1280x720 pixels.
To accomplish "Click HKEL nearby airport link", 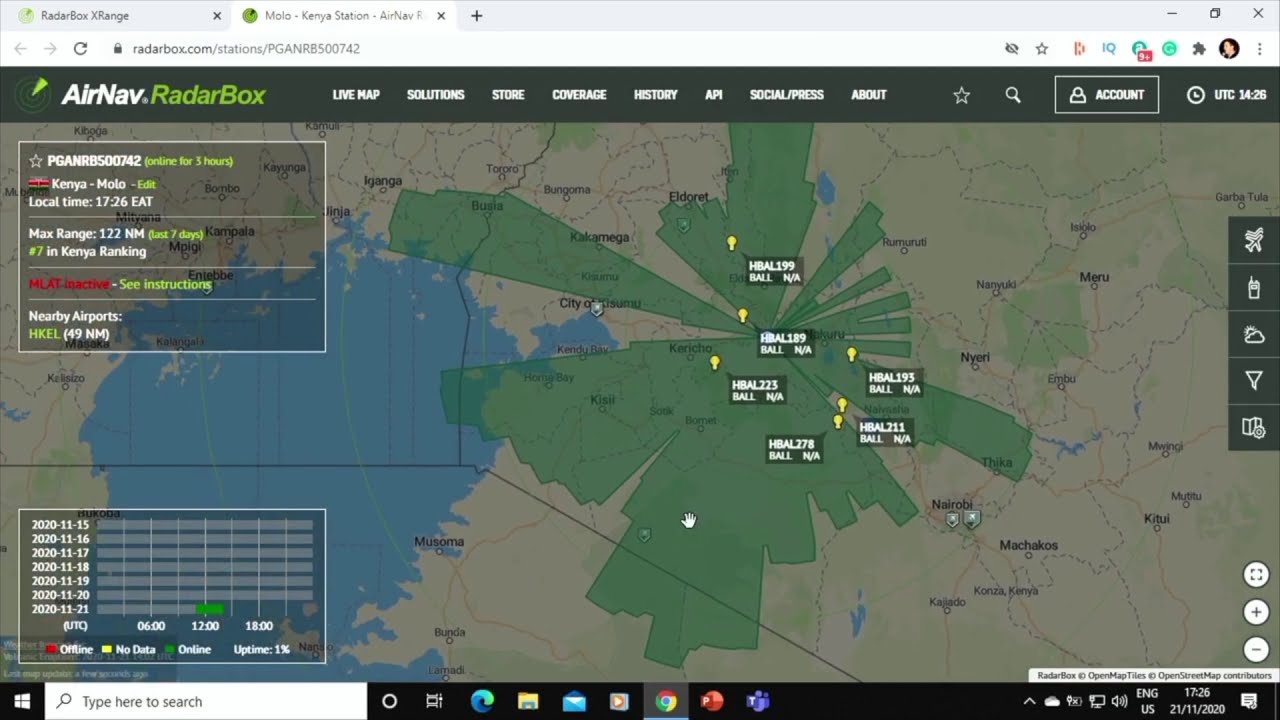I will click(x=44, y=334).
